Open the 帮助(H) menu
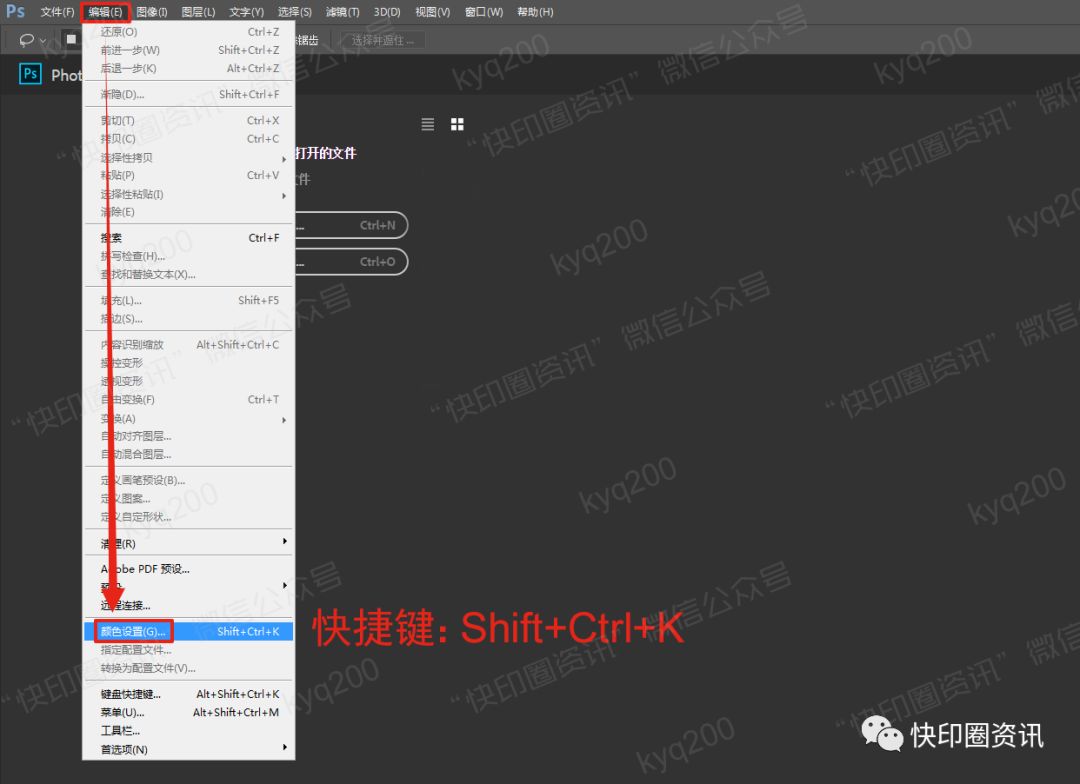1080x784 pixels. point(535,12)
